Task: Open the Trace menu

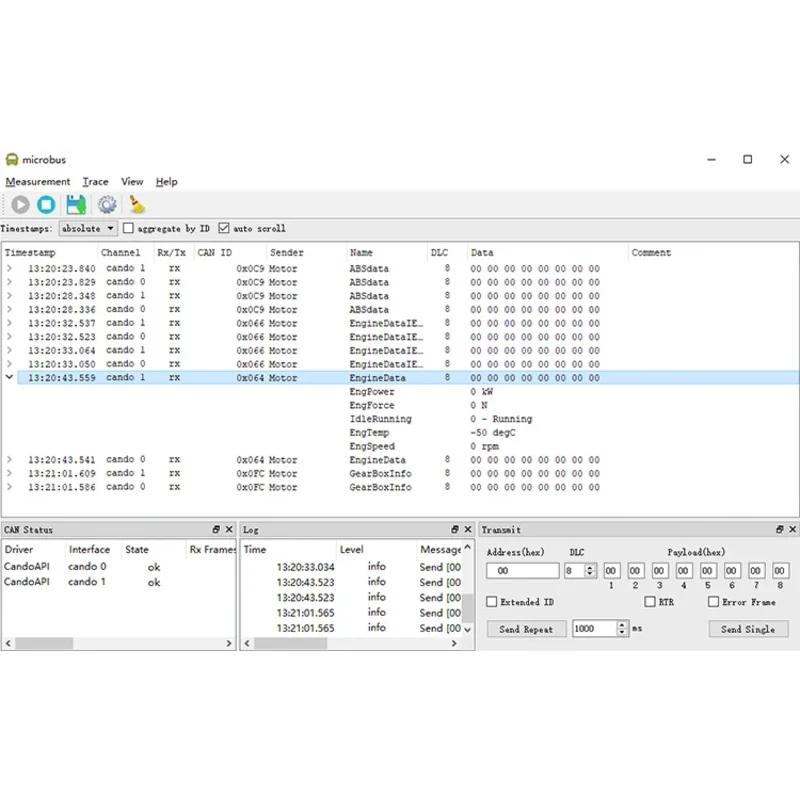Action: (x=96, y=182)
